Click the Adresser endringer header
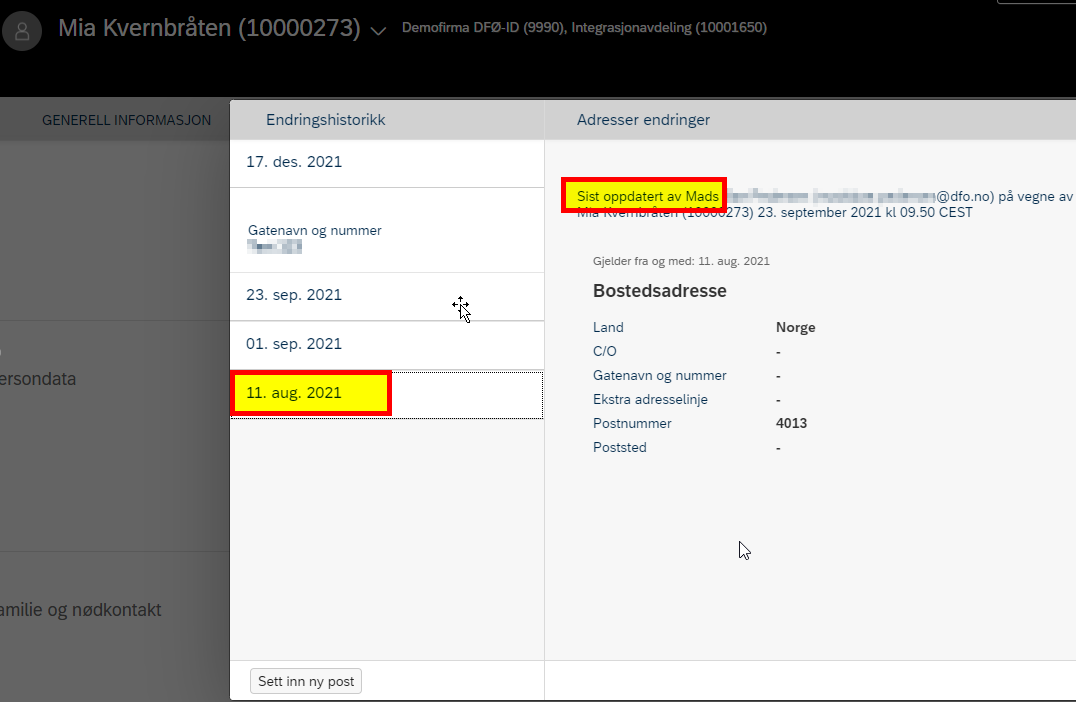 [643, 120]
